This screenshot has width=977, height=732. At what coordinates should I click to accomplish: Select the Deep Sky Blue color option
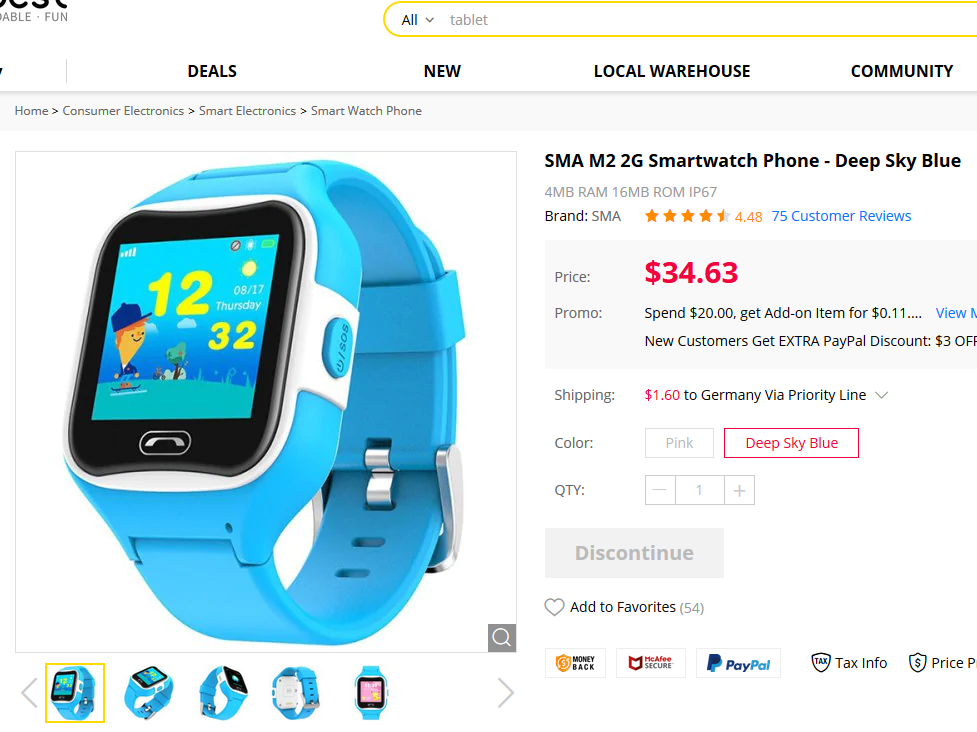tap(791, 443)
